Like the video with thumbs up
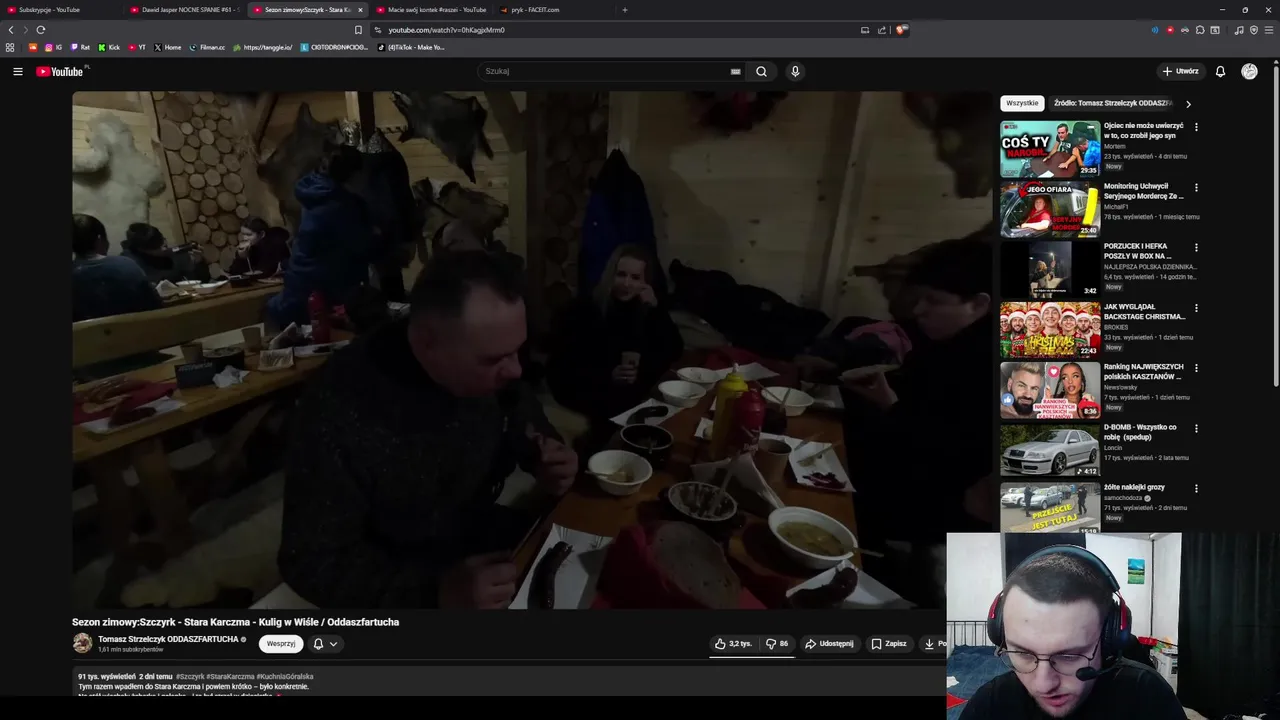The image size is (1280, 720). (x=733, y=644)
